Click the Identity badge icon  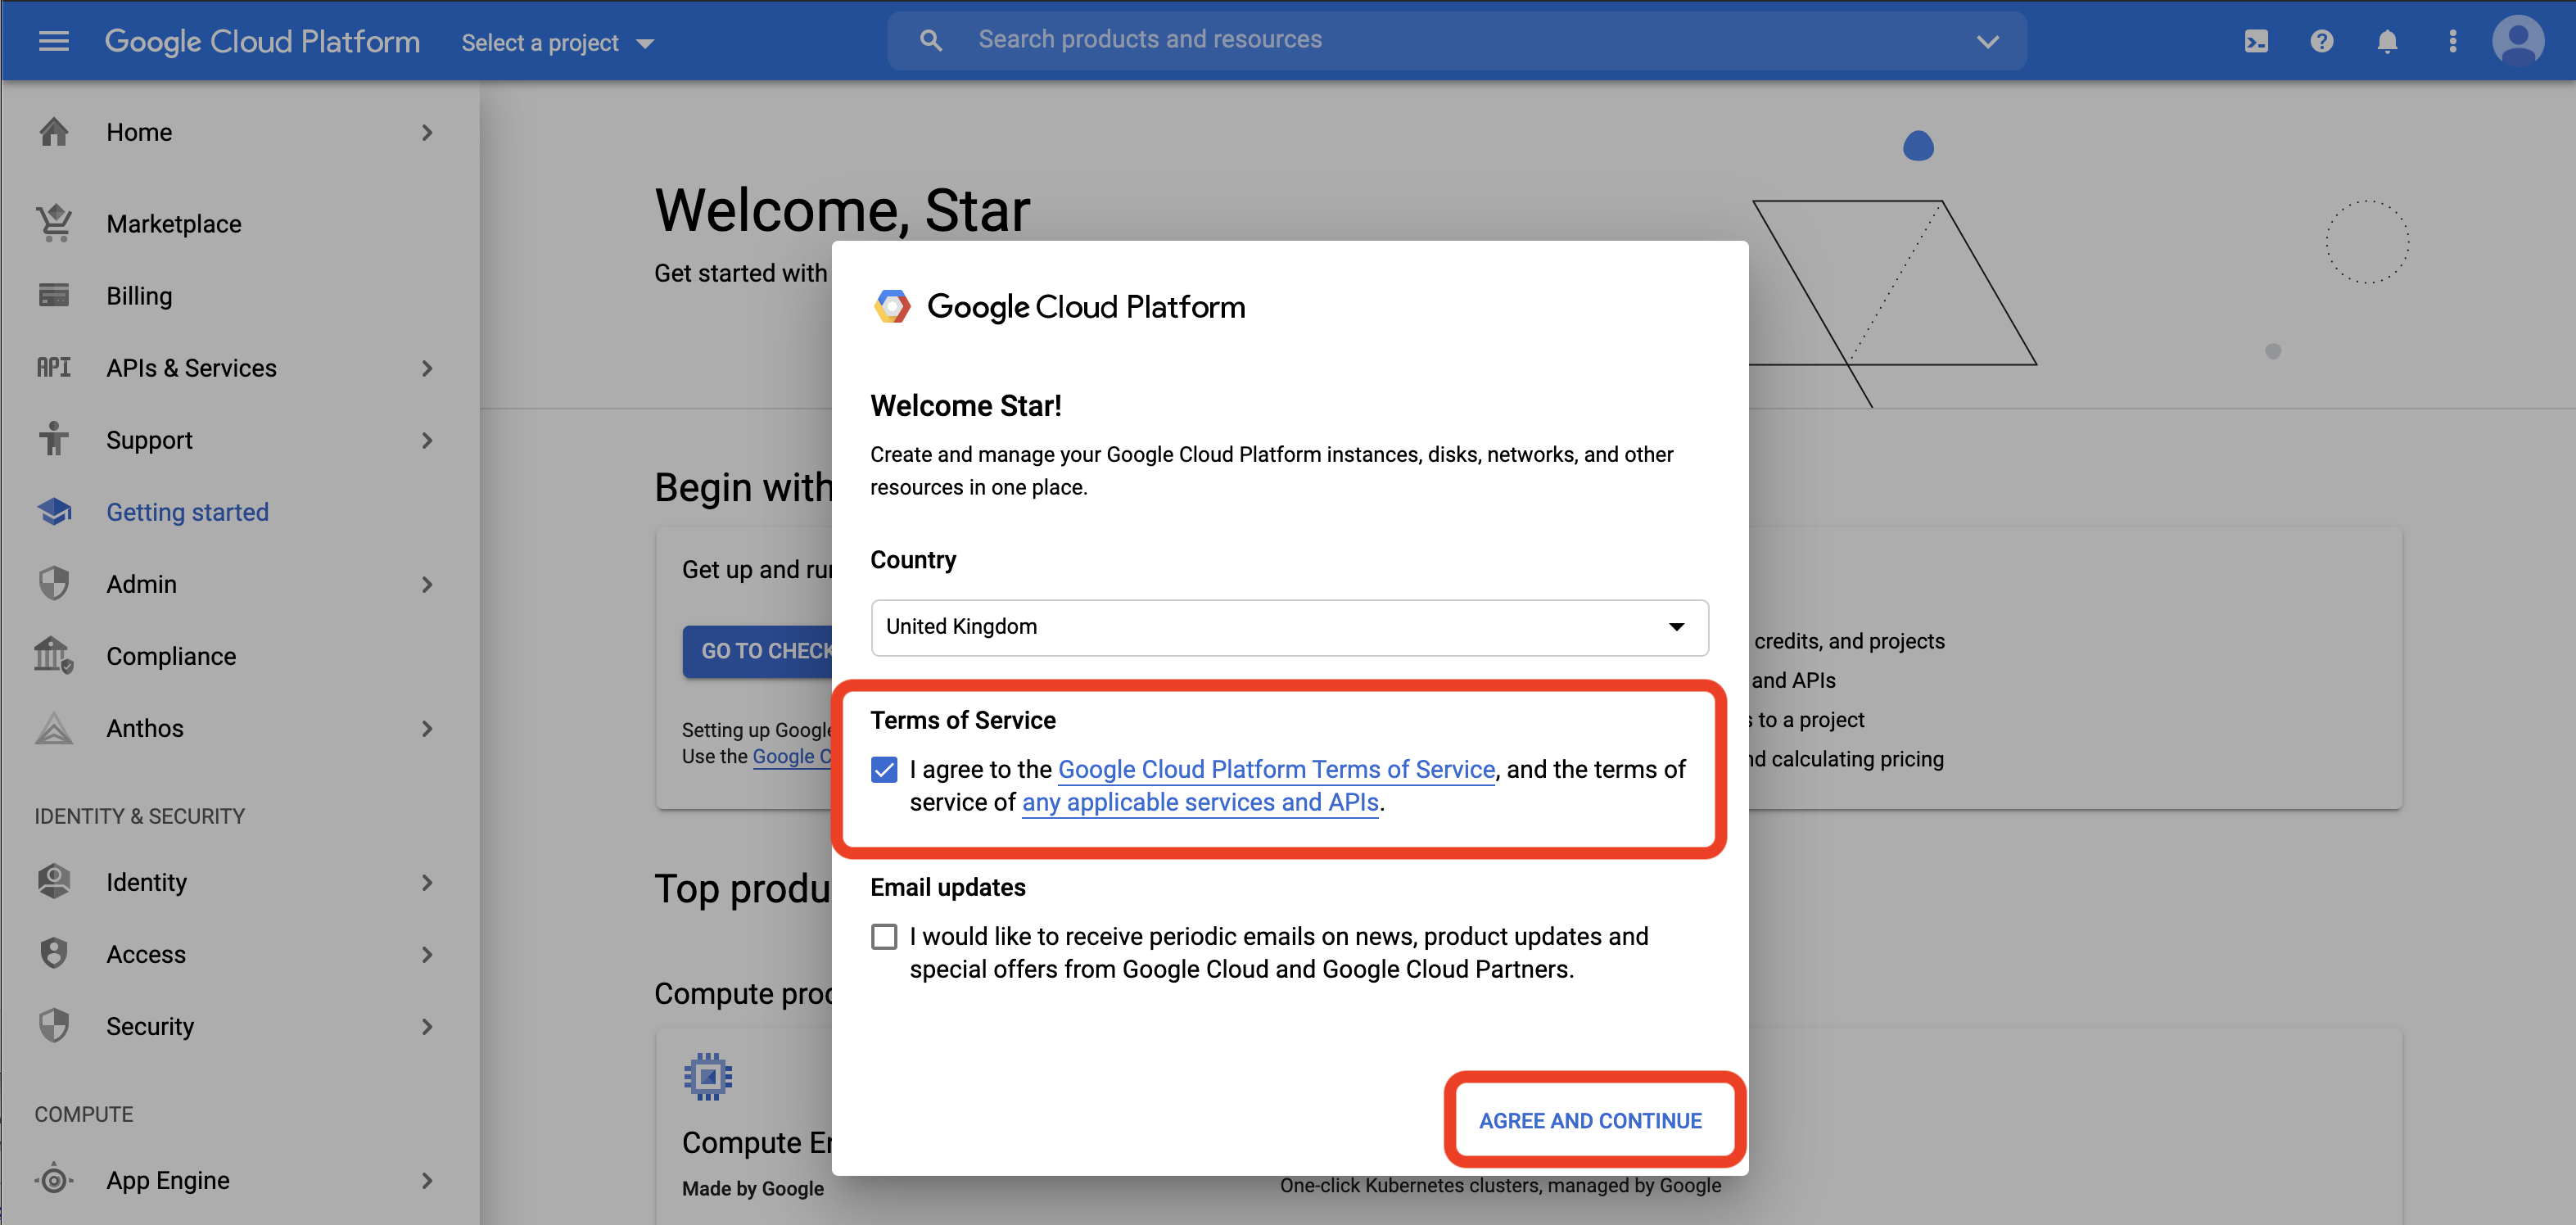54,881
